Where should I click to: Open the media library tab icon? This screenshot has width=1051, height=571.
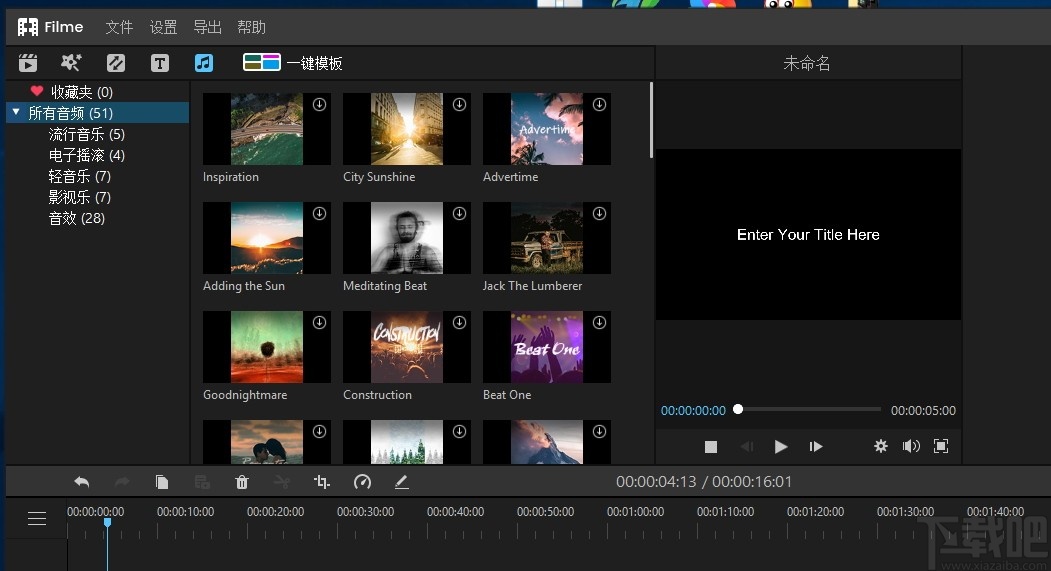coord(28,63)
